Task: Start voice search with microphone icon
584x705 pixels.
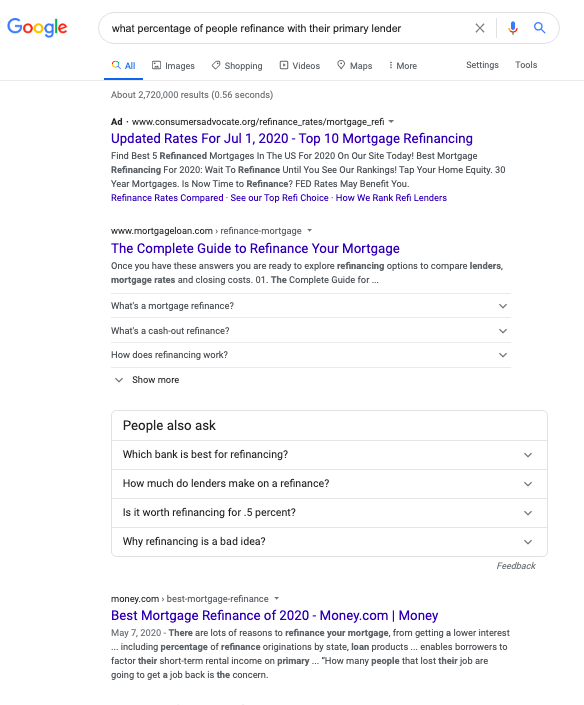Action: coord(513,28)
